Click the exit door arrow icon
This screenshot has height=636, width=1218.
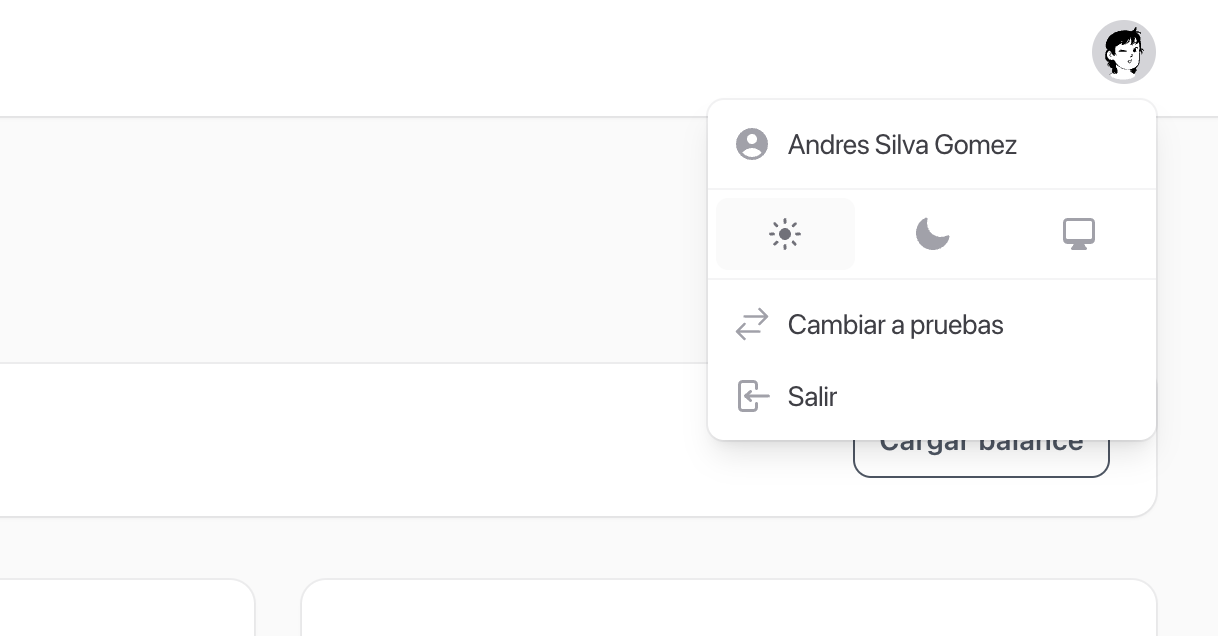(752, 396)
